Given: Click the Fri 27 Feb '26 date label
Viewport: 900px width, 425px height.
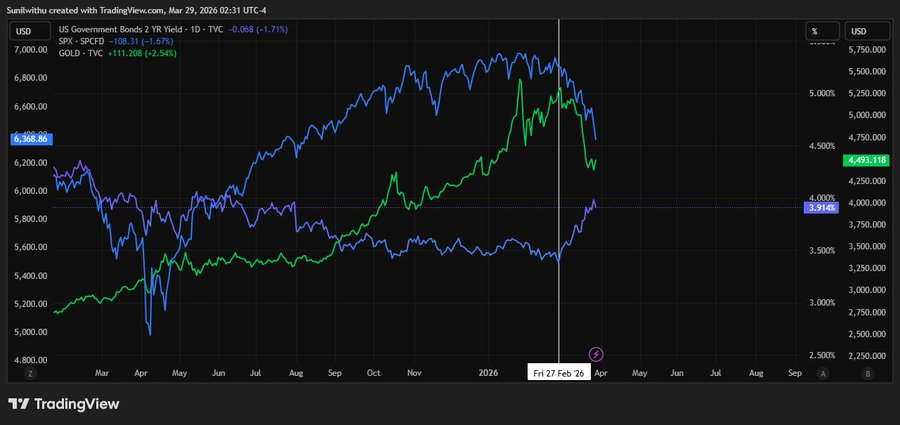Looking at the screenshot, I should coord(559,372).
